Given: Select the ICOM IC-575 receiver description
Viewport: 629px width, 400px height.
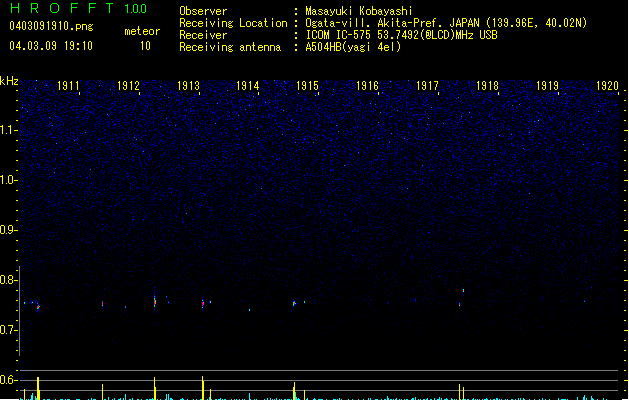Looking at the screenshot, I should [x=402, y=35].
